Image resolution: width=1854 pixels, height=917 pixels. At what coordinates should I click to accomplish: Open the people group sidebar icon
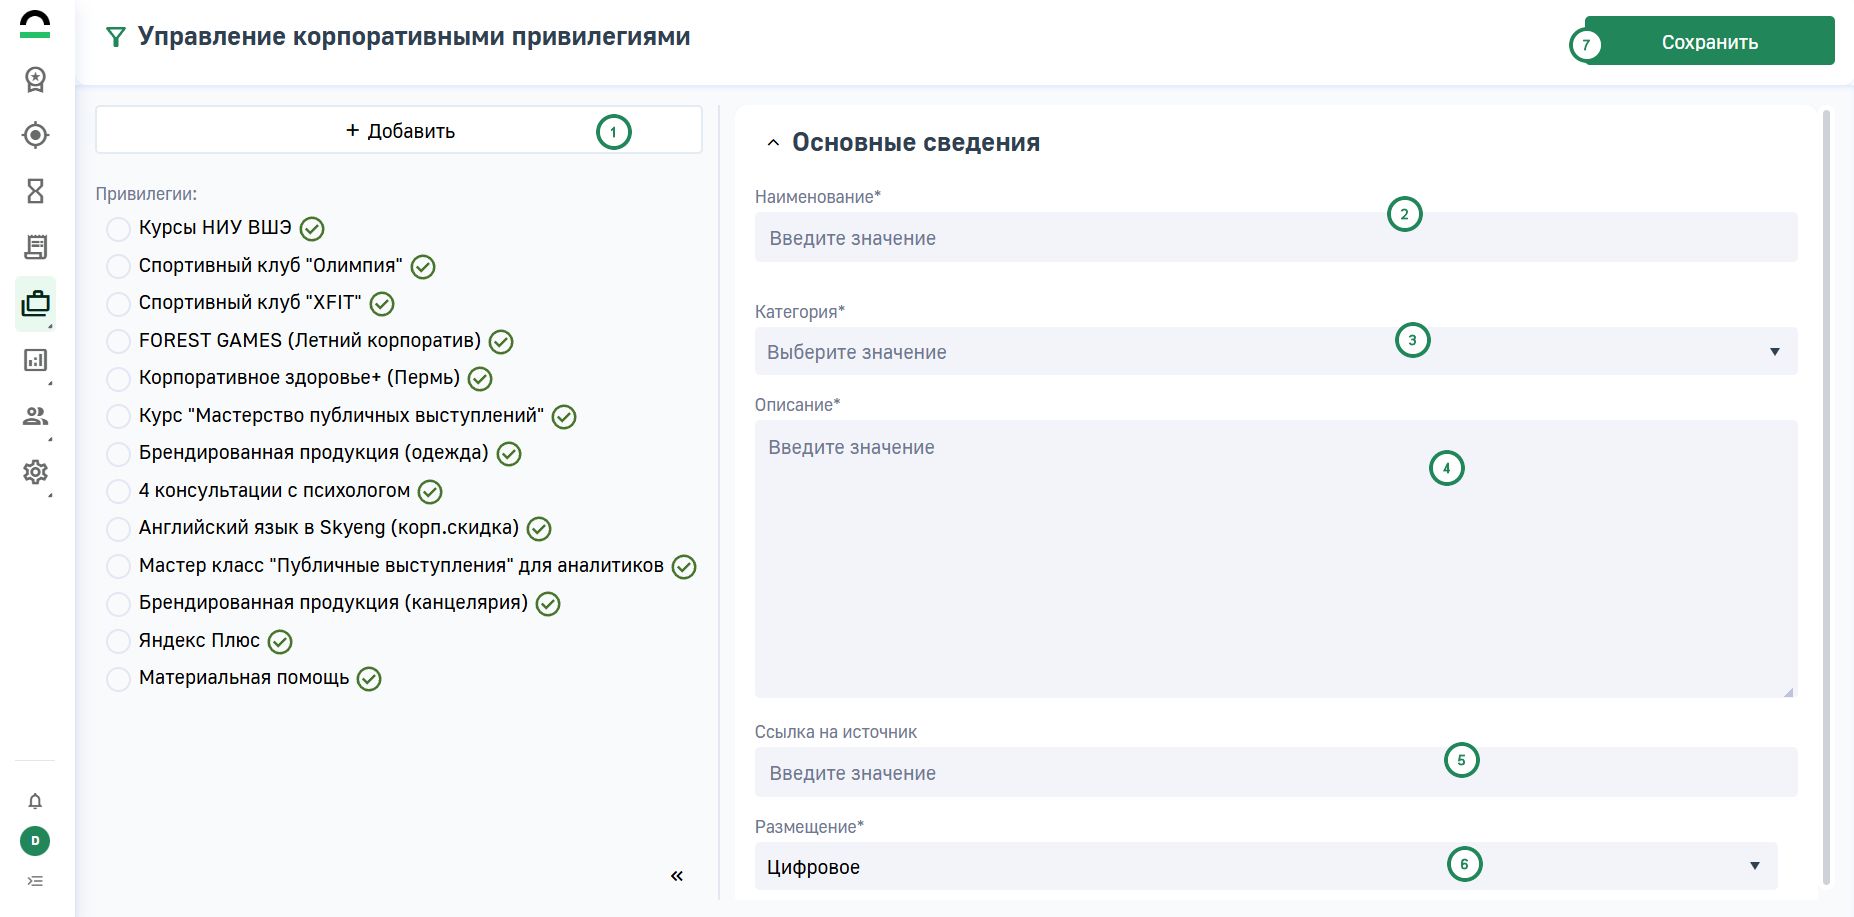(35, 416)
